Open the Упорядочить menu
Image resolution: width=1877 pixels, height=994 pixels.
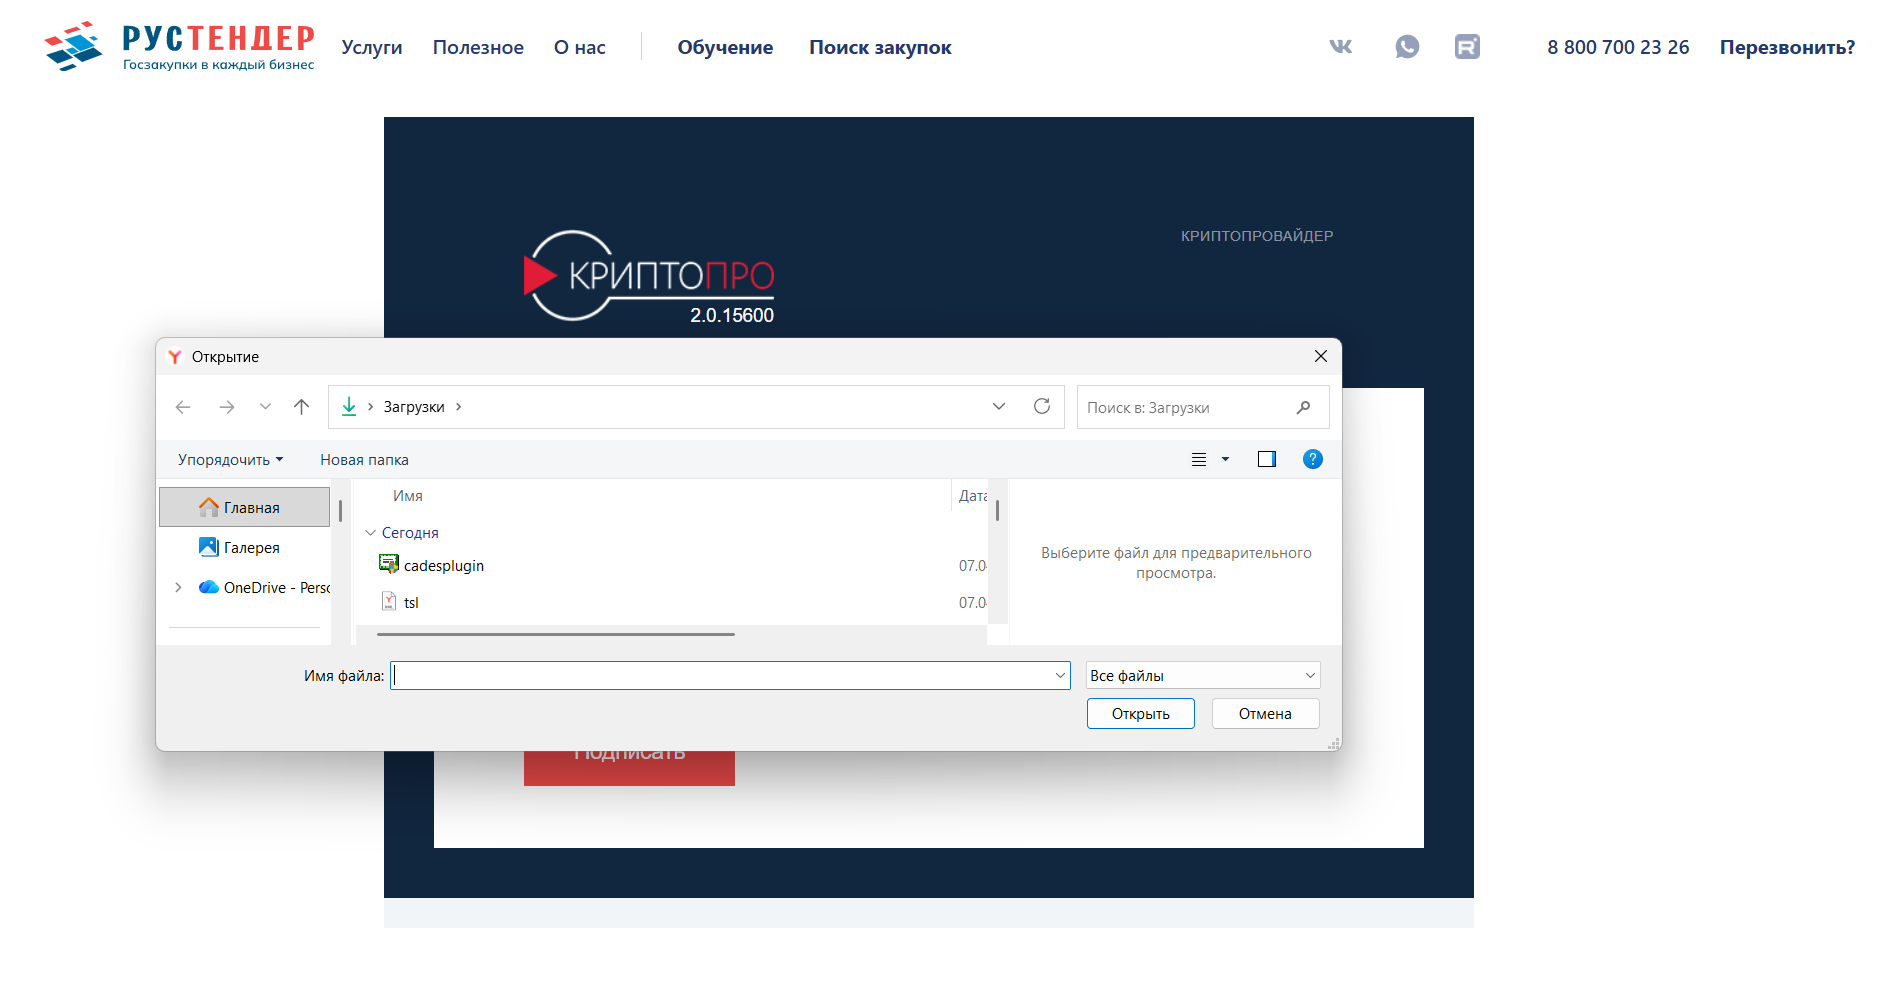click(x=230, y=460)
